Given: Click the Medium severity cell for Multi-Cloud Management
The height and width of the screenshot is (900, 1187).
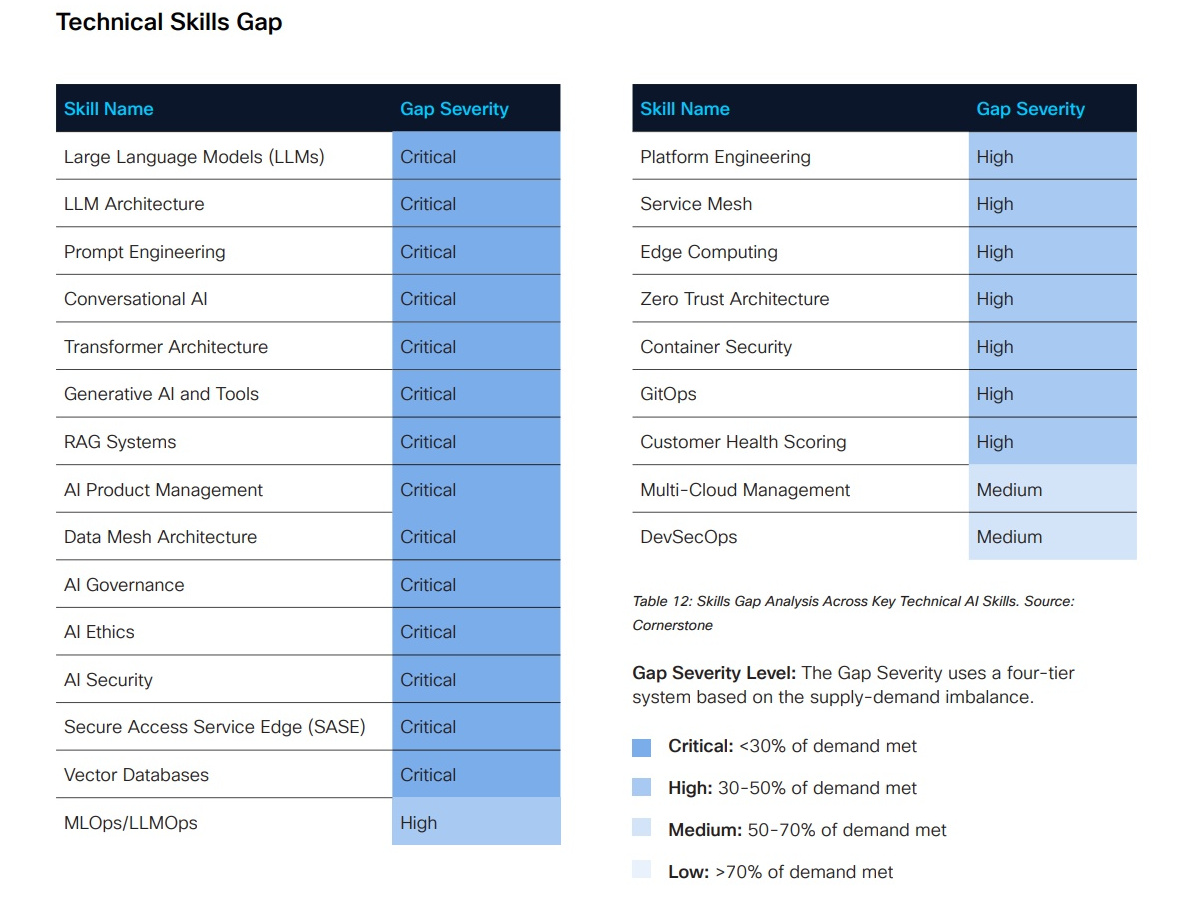Looking at the screenshot, I should (x=1051, y=490).
